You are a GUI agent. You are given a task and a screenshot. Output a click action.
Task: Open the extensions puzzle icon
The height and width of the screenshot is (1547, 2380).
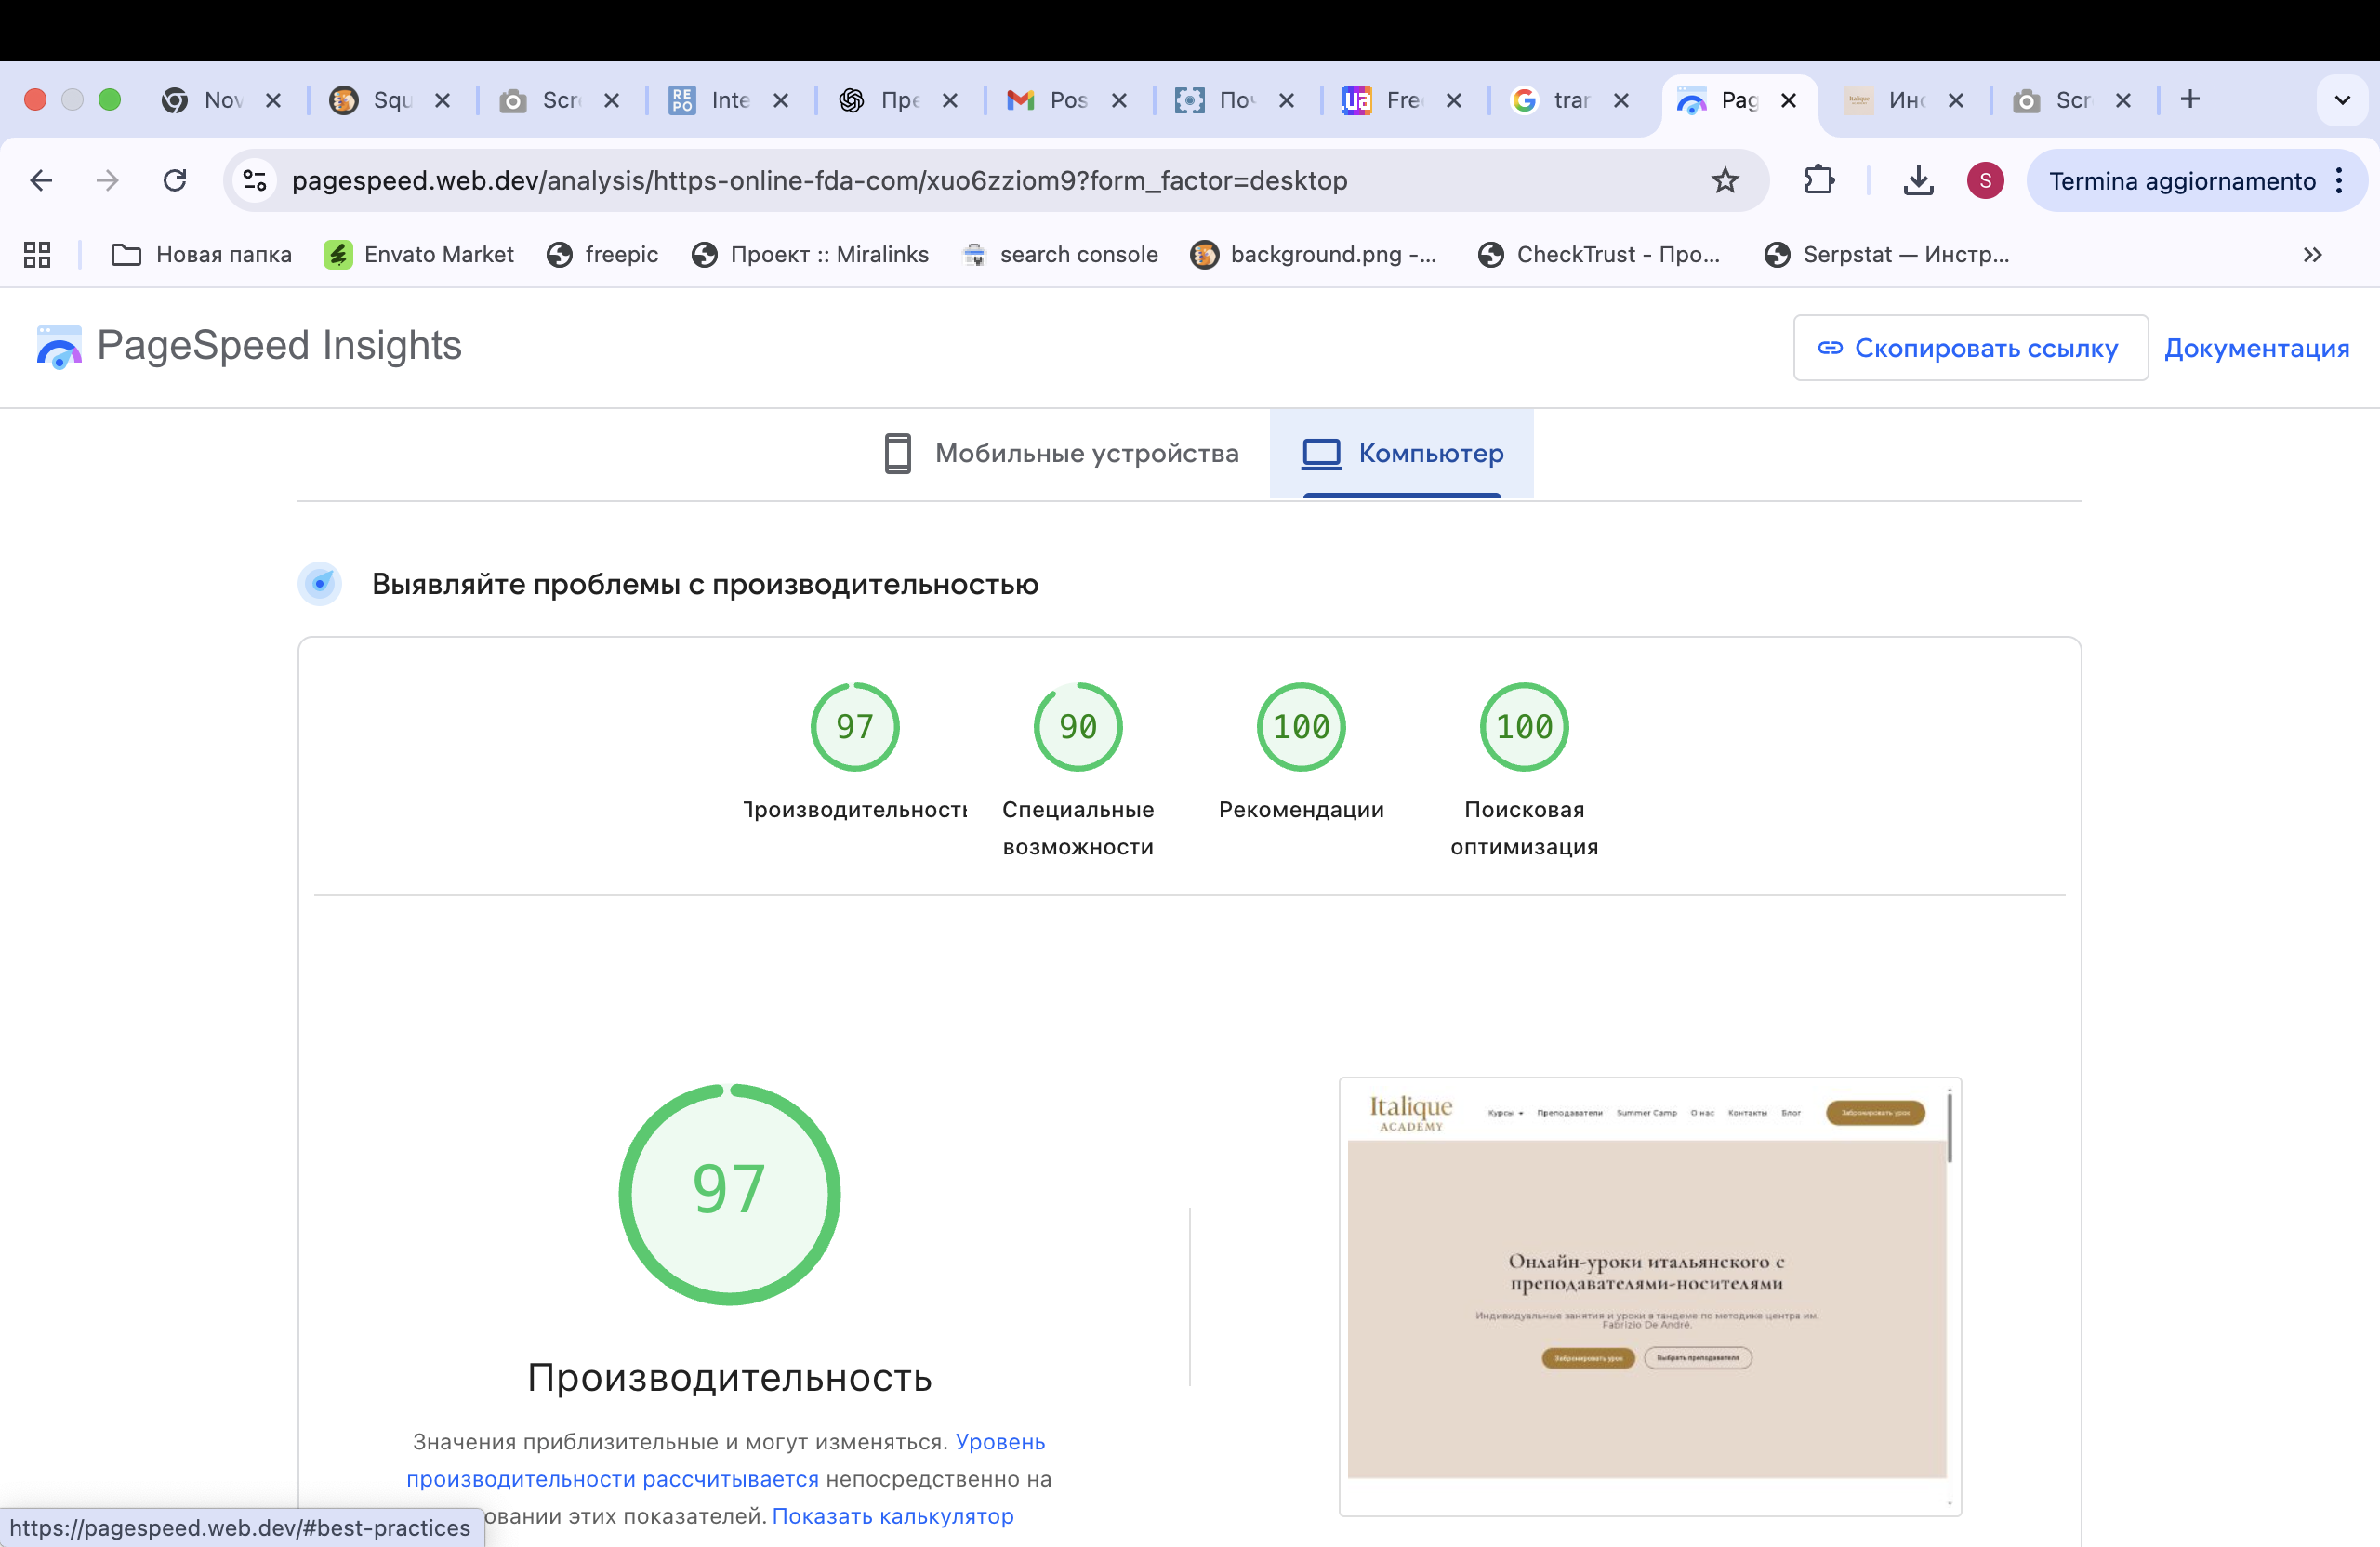pyautogui.click(x=1819, y=181)
